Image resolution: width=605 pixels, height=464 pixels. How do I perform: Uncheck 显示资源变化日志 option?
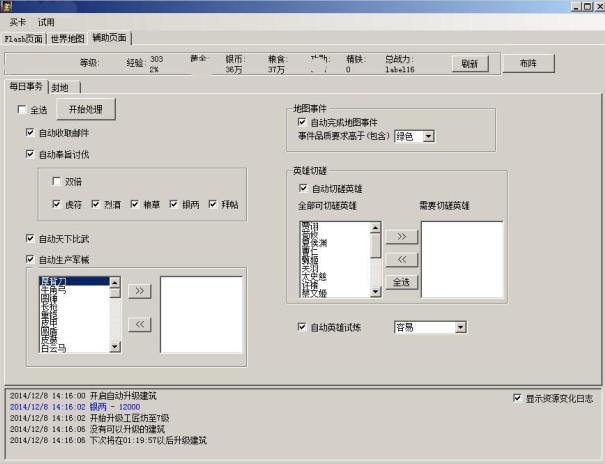[517, 397]
